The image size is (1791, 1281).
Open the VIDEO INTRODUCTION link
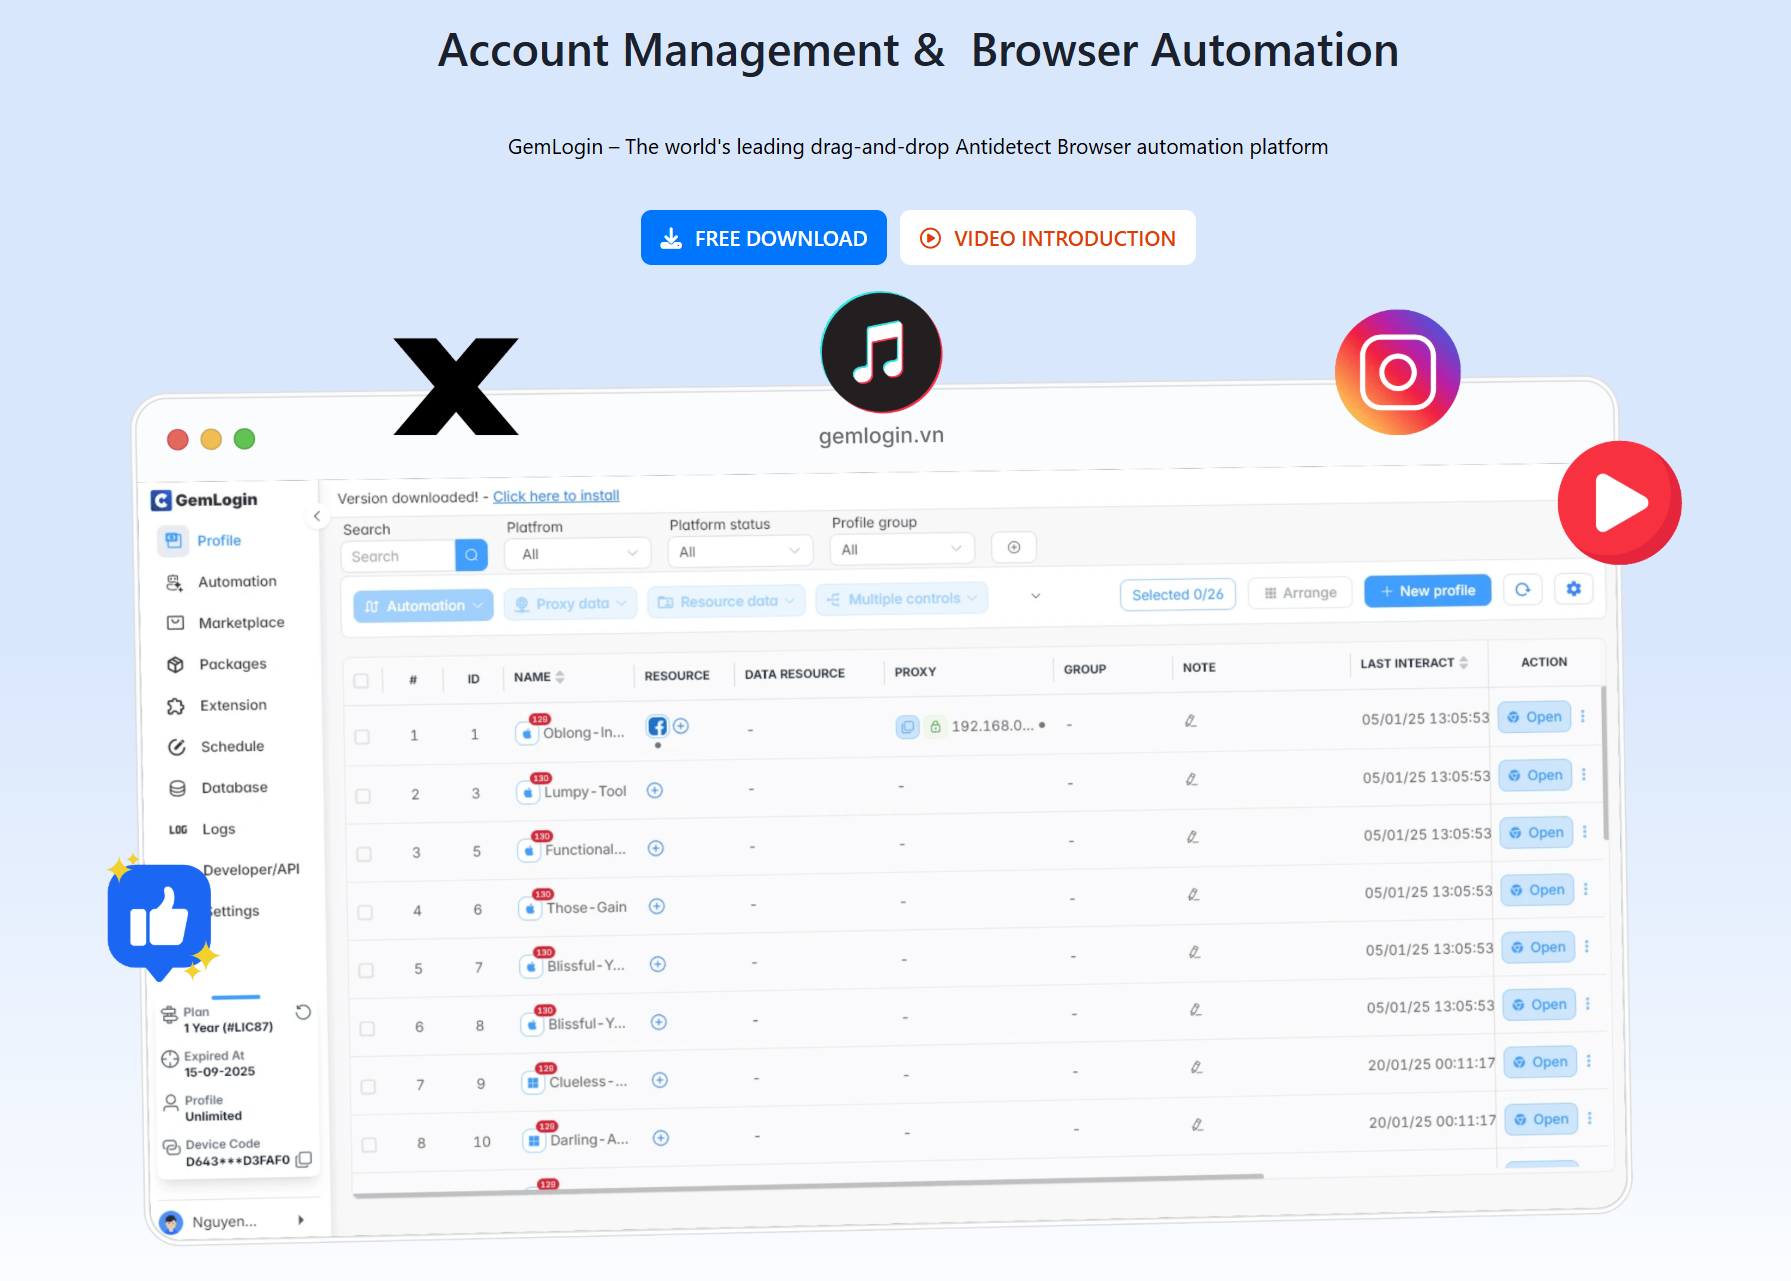1048,238
